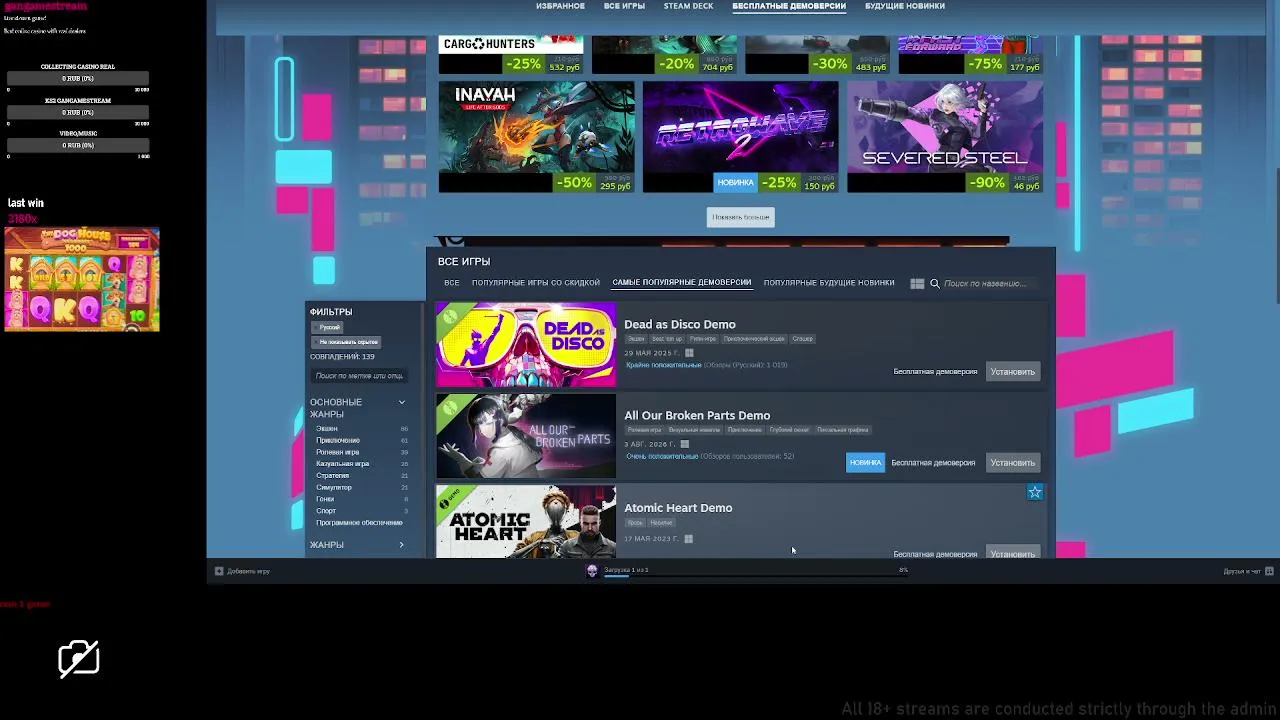The width and height of the screenshot is (1280, 720).
Task: Install Dead as Disco Demo
Action: click(1012, 372)
